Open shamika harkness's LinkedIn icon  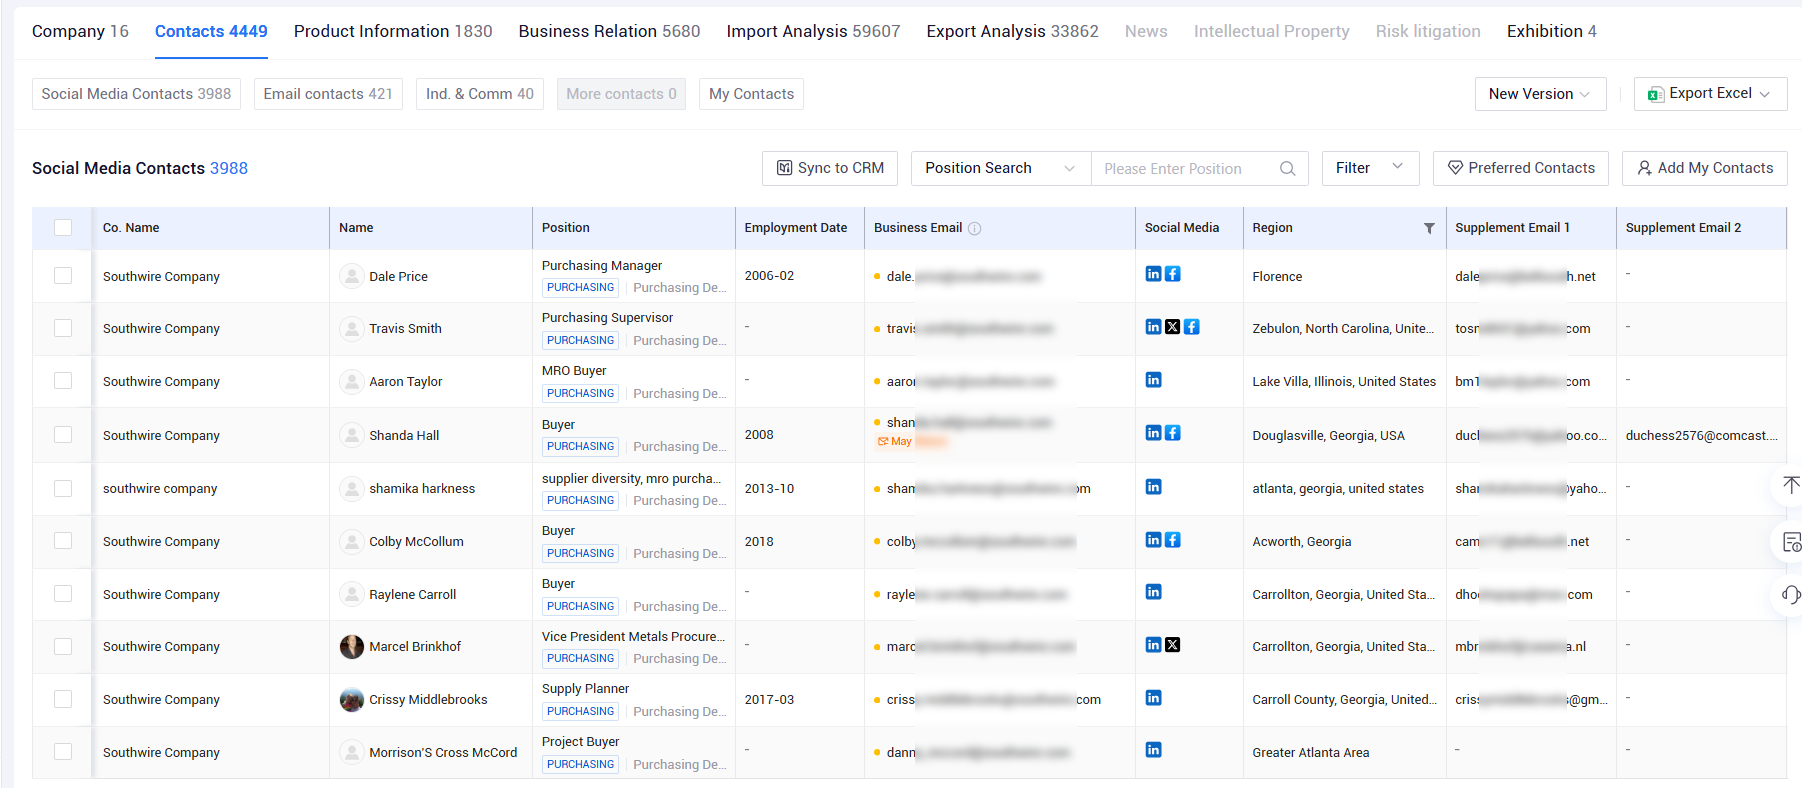(1153, 487)
